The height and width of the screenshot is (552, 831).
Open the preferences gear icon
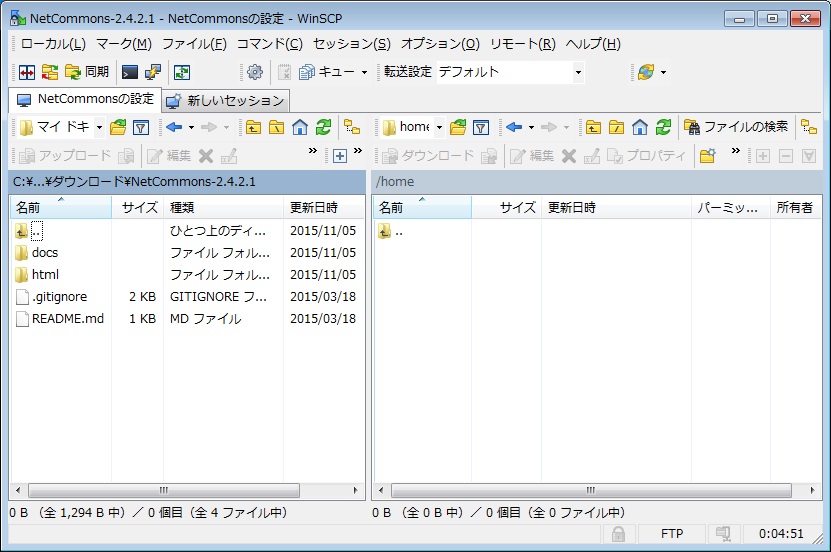255,72
